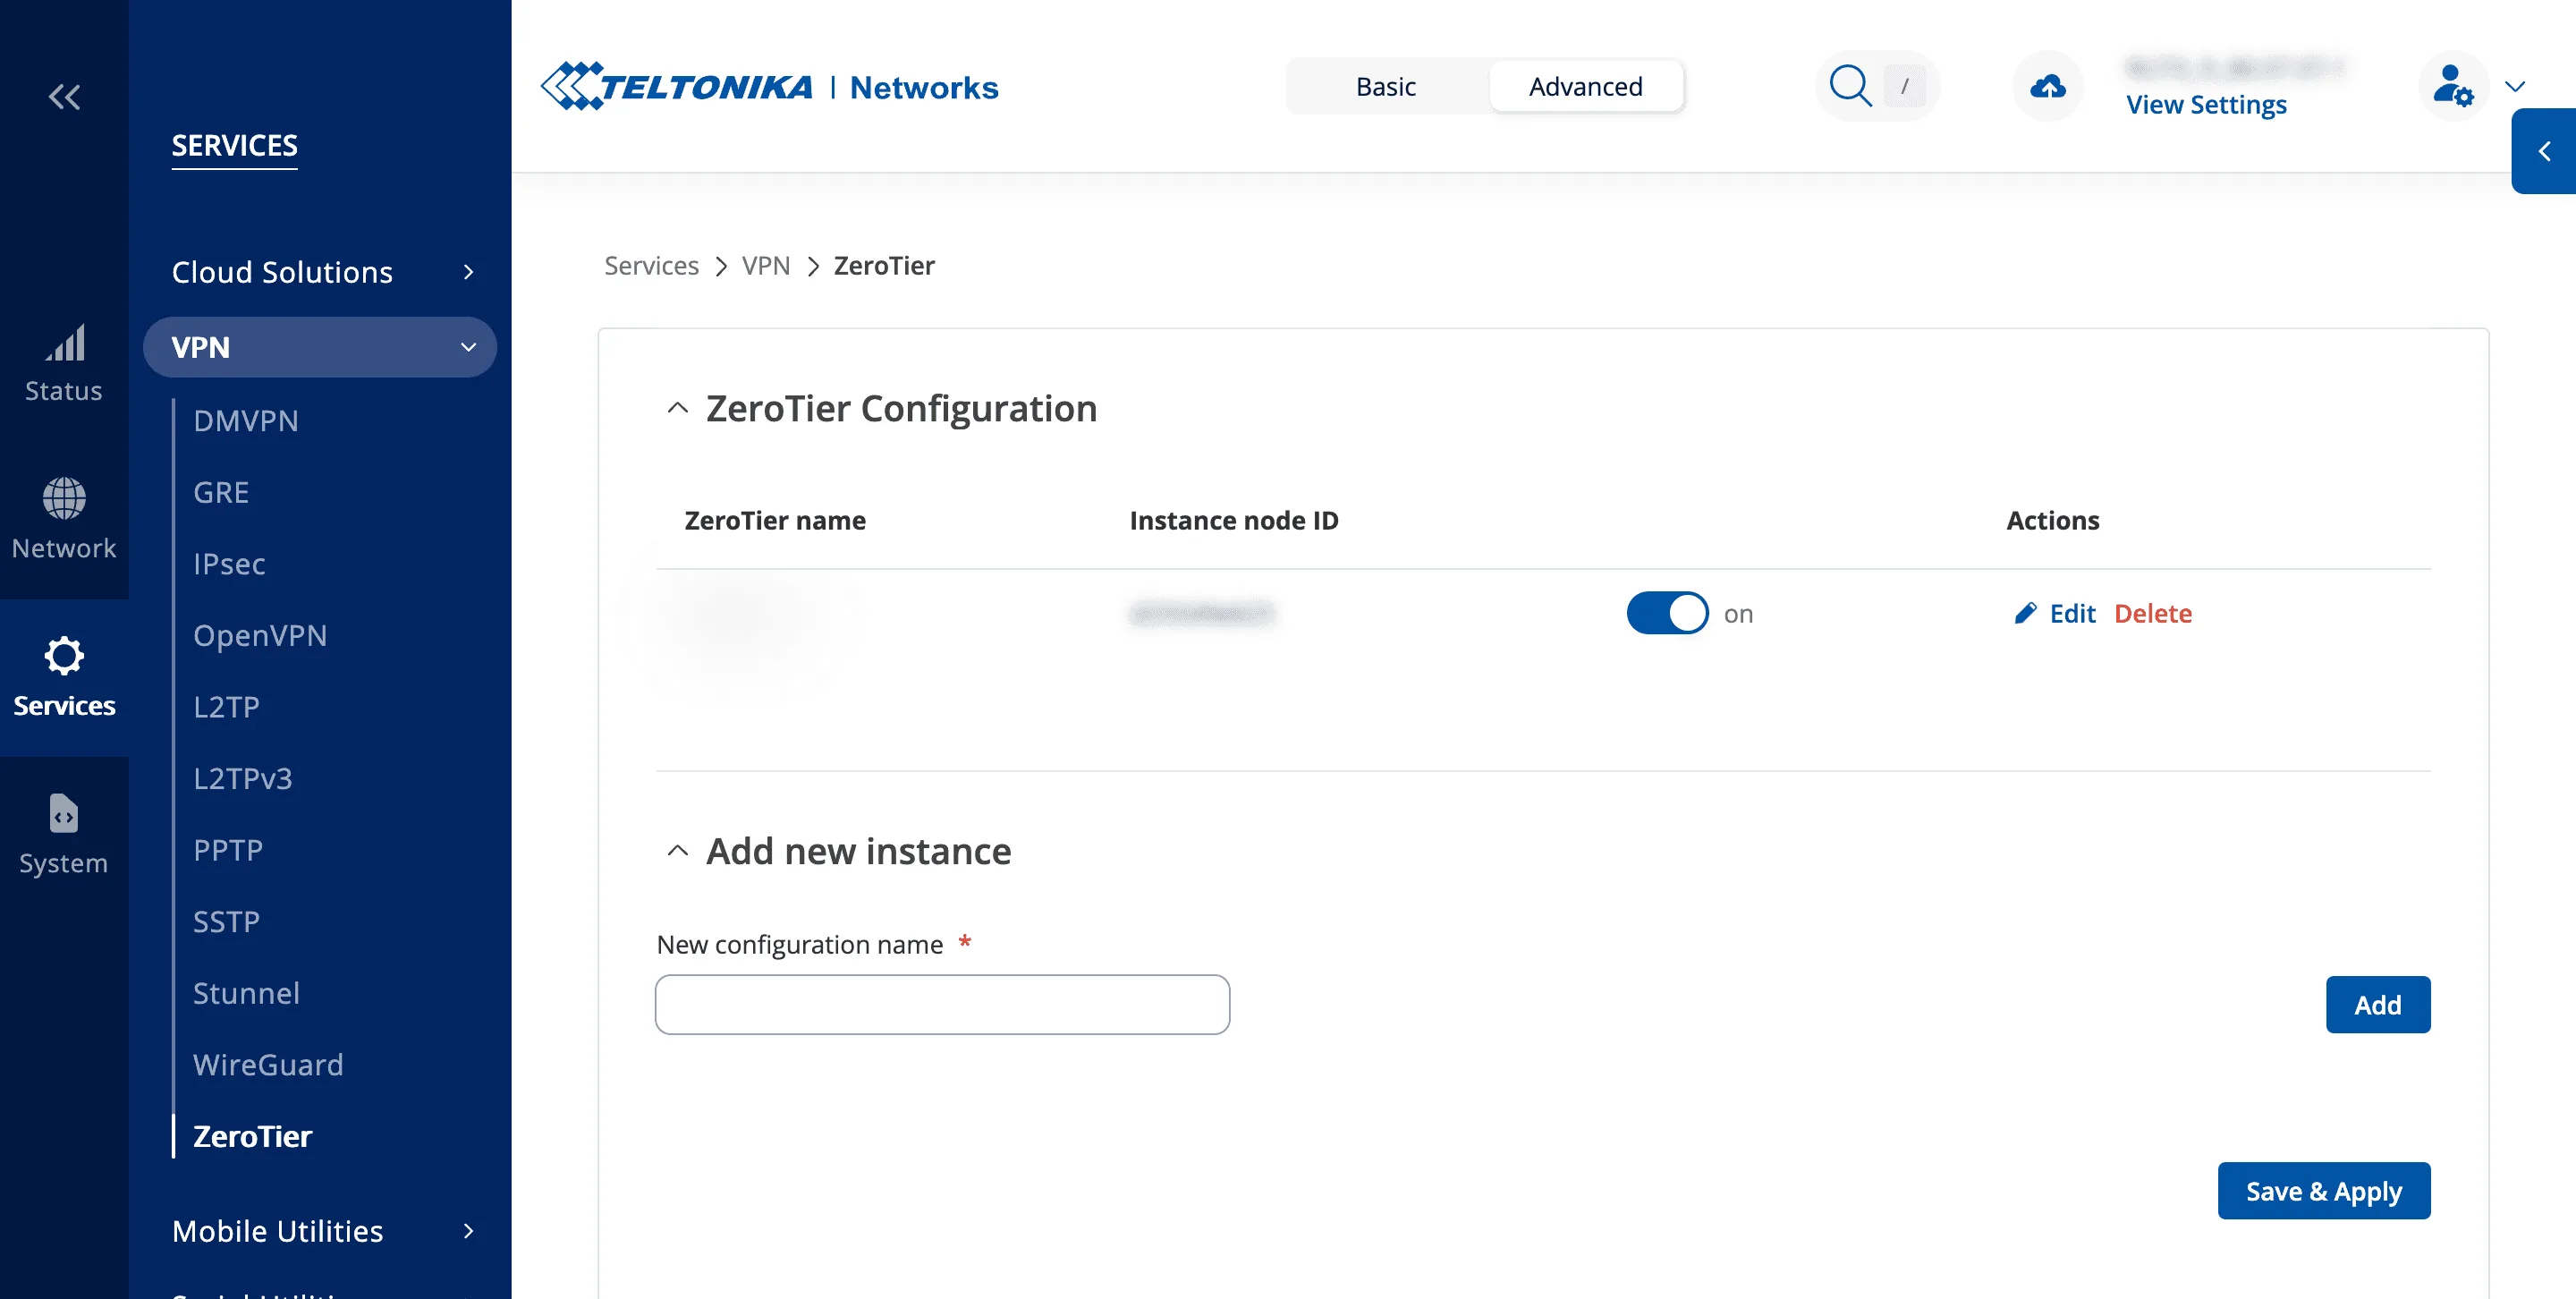This screenshot has height=1299, width=2576.
Task: Click Edit for the ZeroTier instance
Action: click(2072, 613)
